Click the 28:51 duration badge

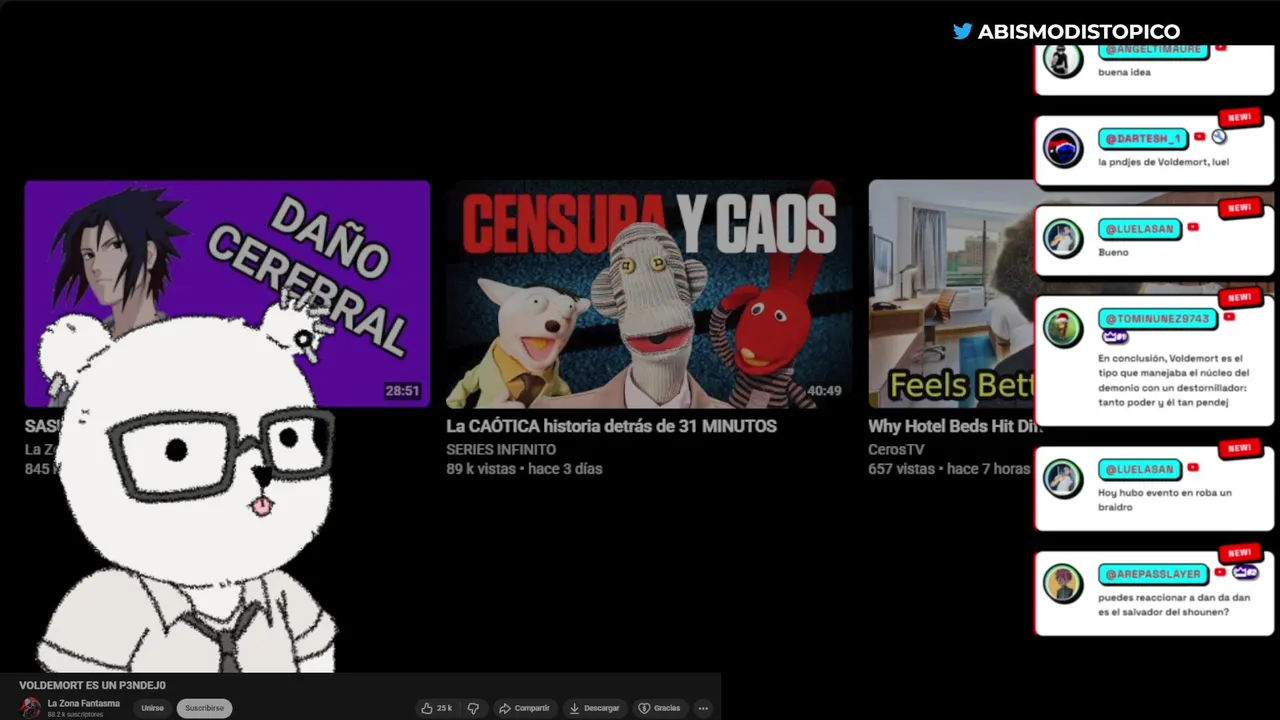[402, 391]
